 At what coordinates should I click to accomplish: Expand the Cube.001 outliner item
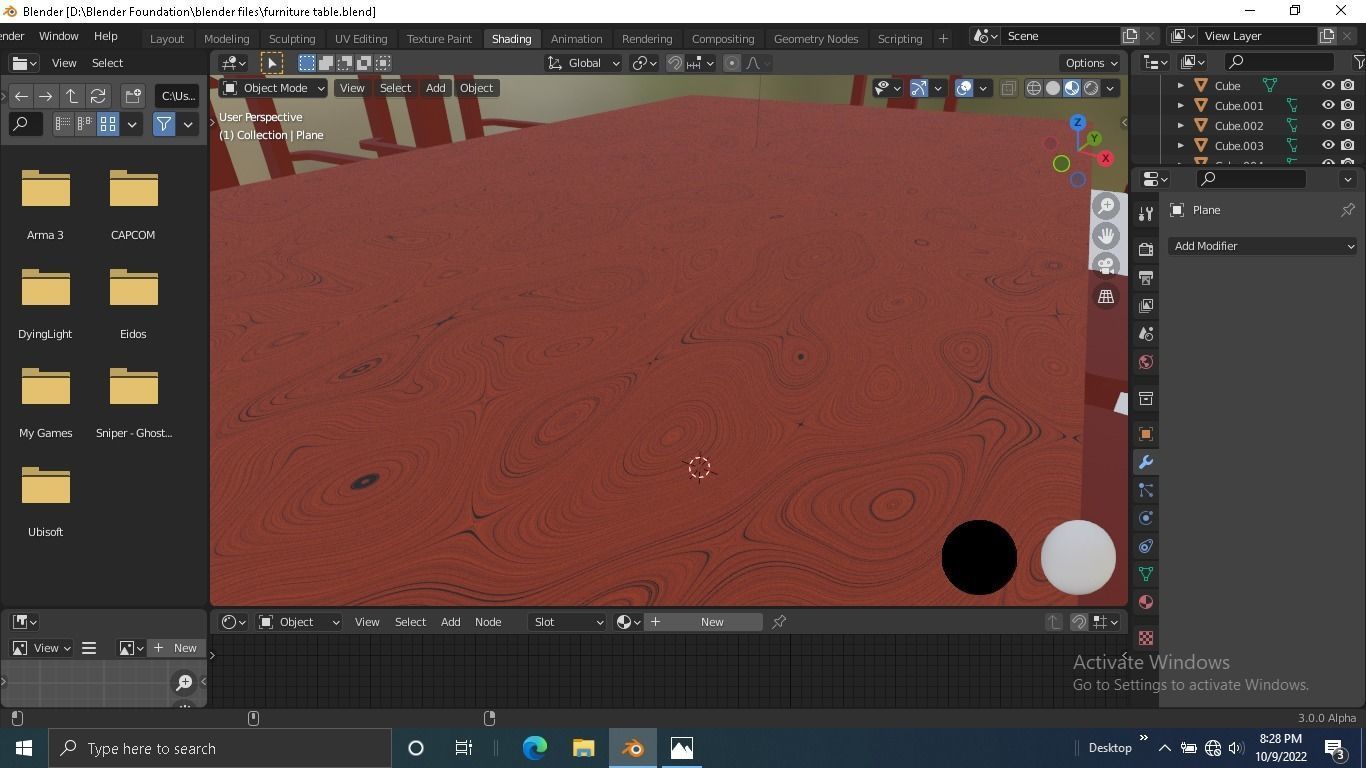1180,106
